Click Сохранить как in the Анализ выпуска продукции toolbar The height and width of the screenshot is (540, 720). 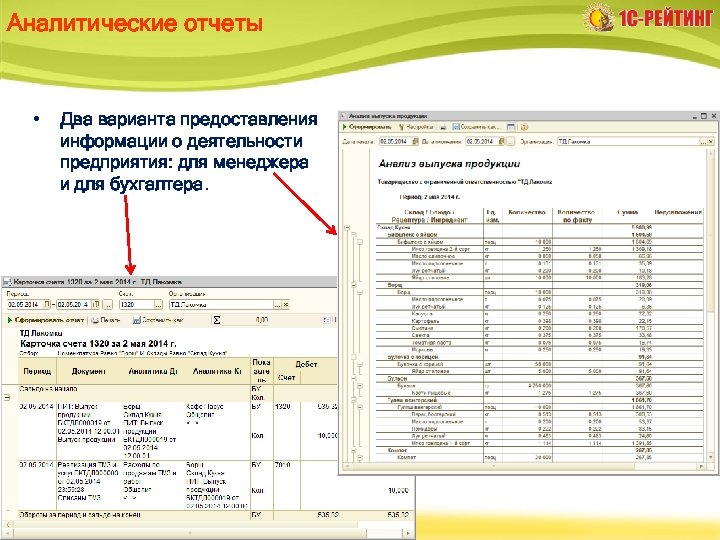coord(476,127)
